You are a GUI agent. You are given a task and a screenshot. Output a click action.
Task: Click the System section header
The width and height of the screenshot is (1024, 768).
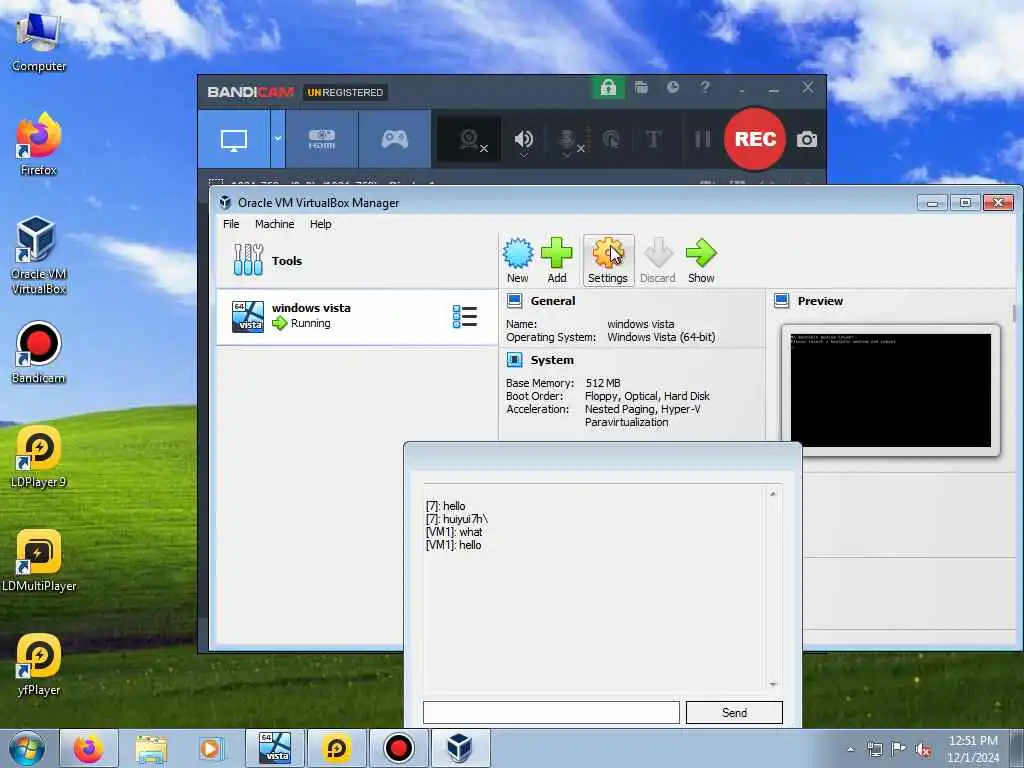552,360
